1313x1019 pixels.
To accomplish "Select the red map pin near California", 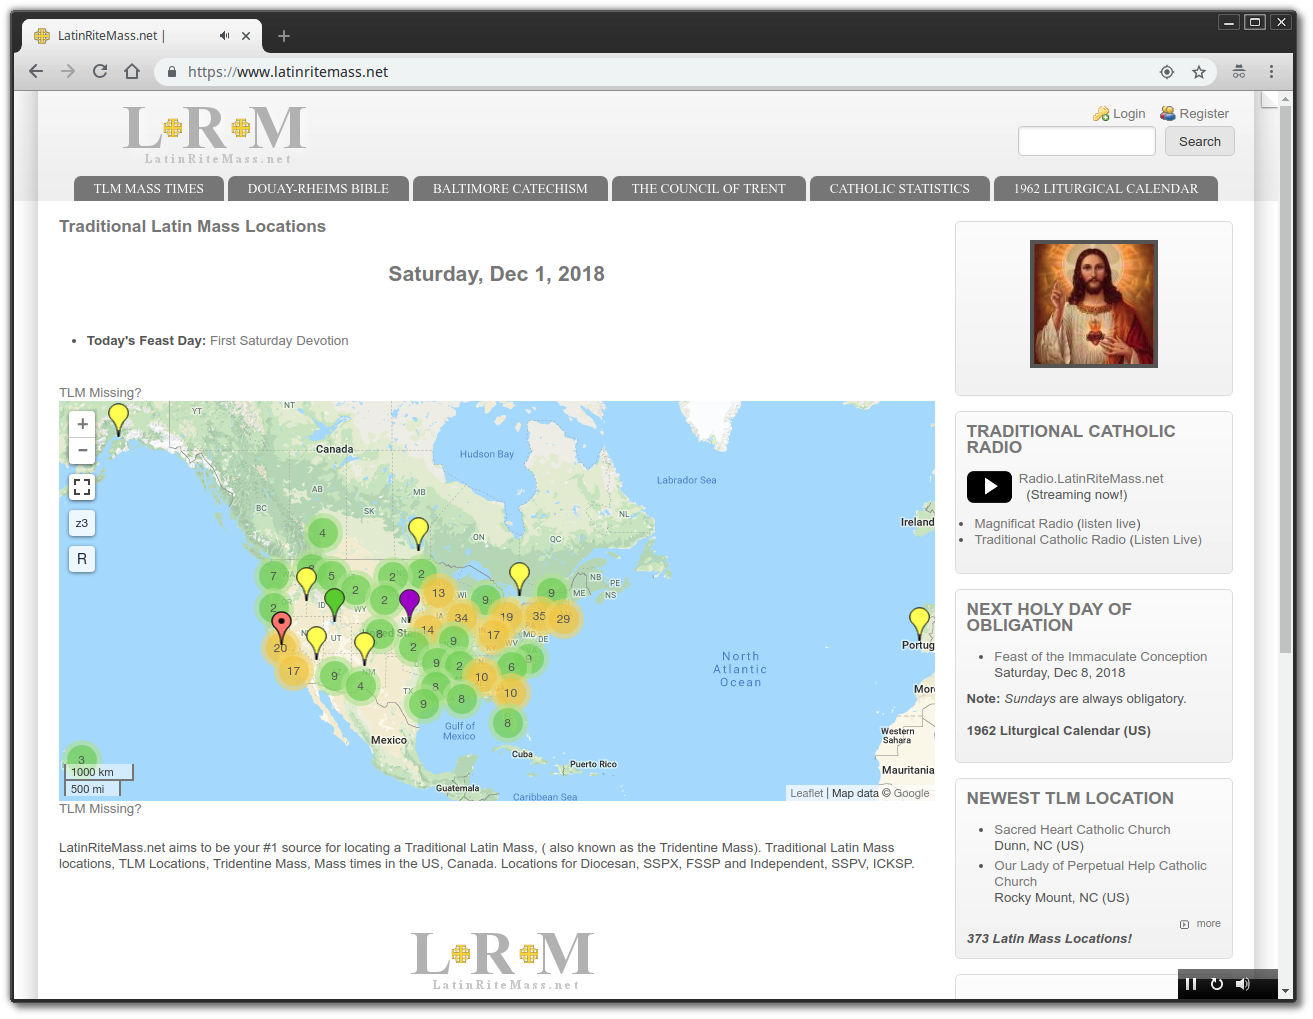I will point(282,628).
